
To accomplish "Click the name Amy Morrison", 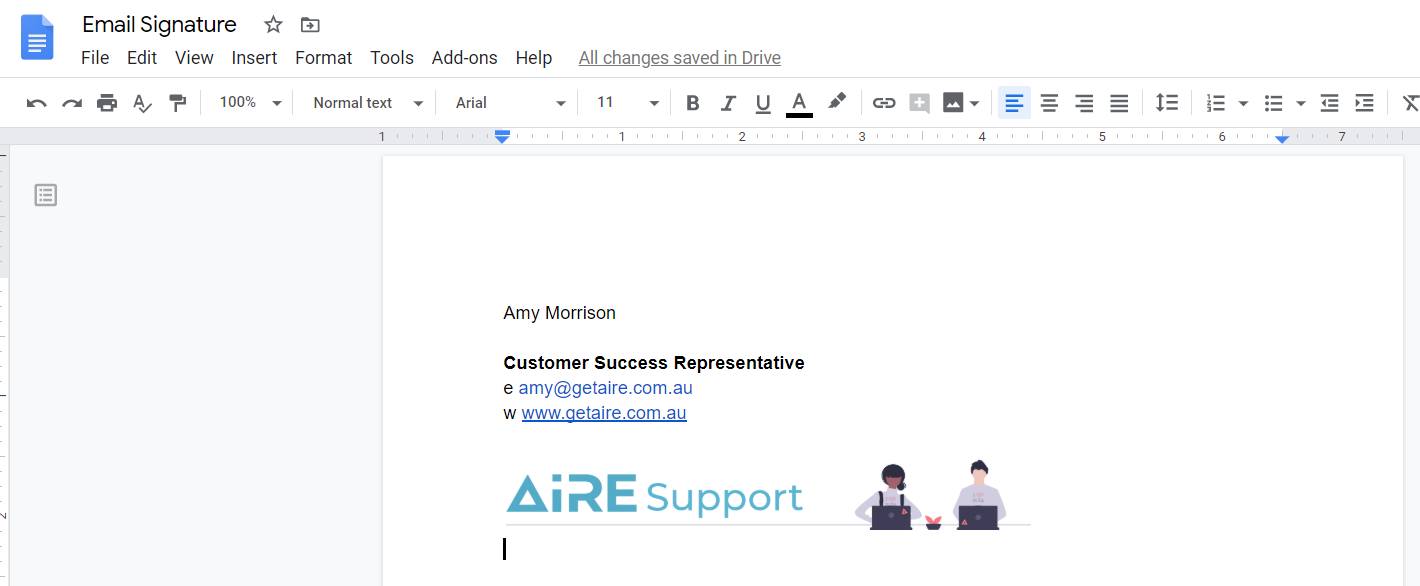I will (559, 313).
